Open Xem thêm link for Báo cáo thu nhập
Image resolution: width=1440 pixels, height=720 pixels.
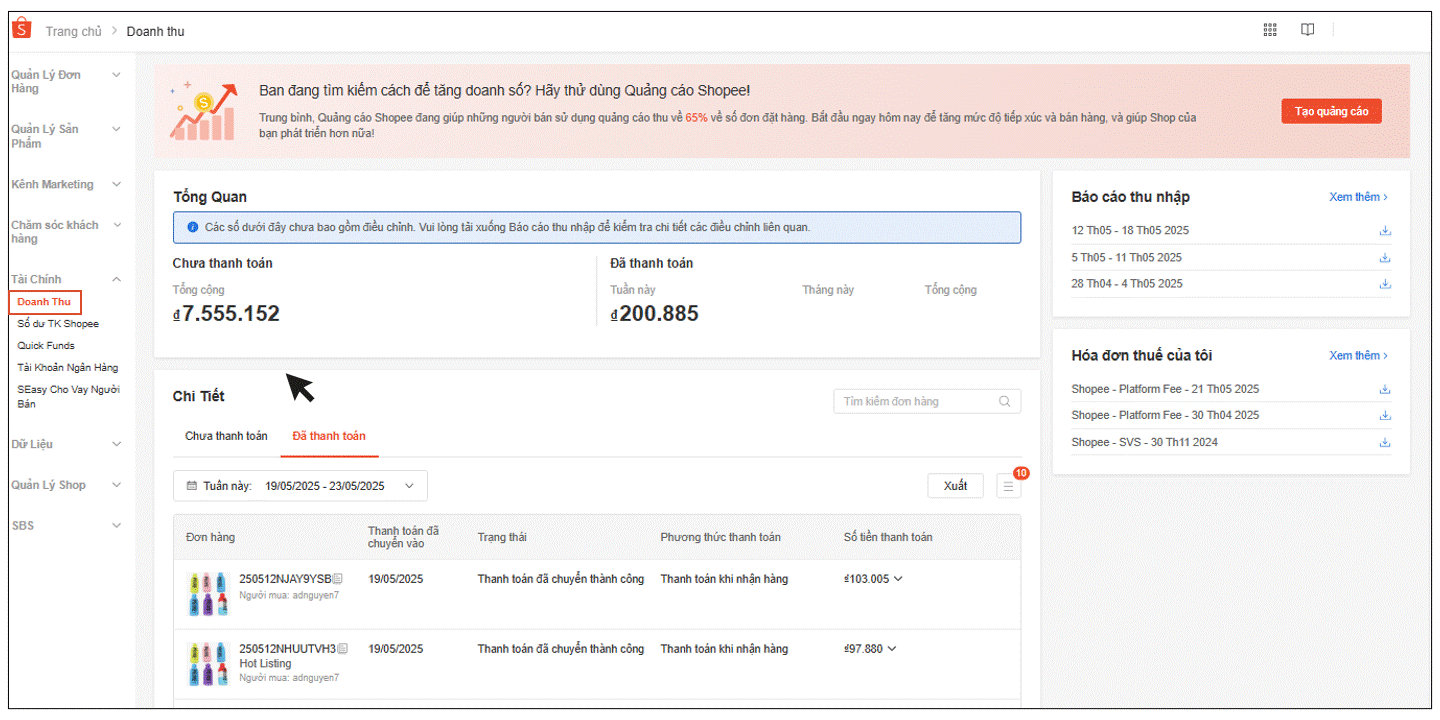point(1358,197)
